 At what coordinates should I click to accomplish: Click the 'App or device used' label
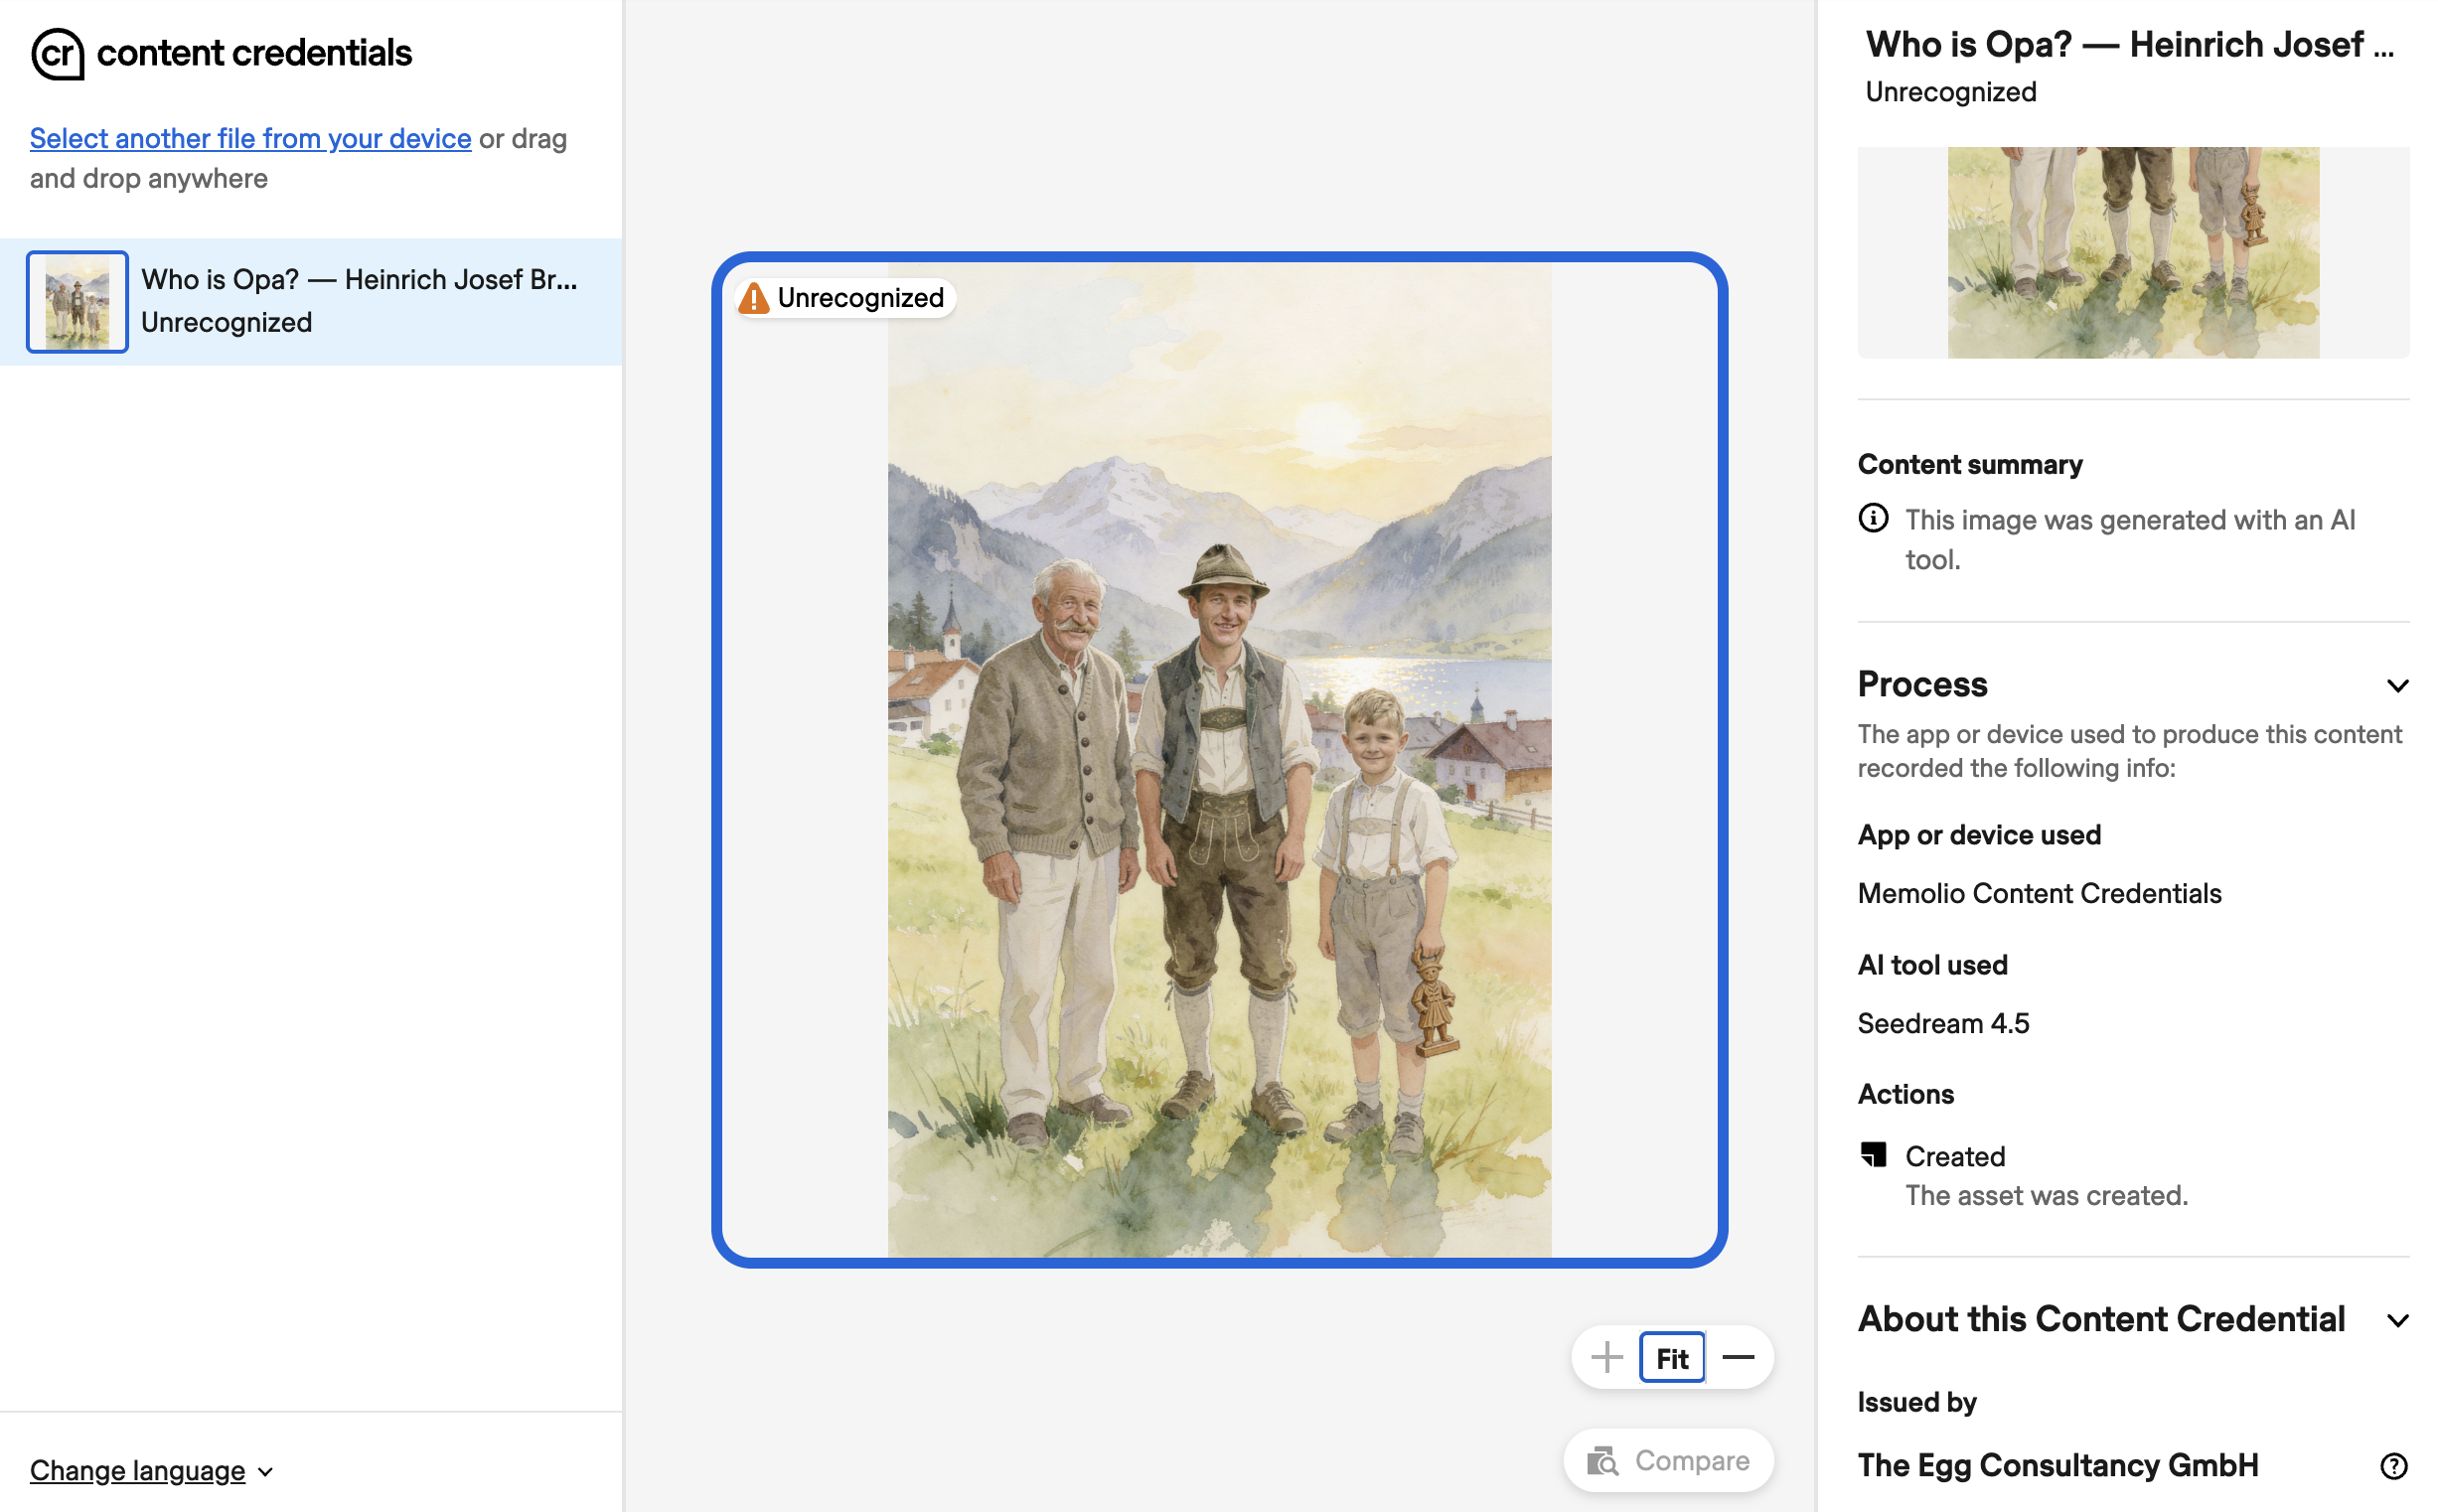[x=1978, y=834]
